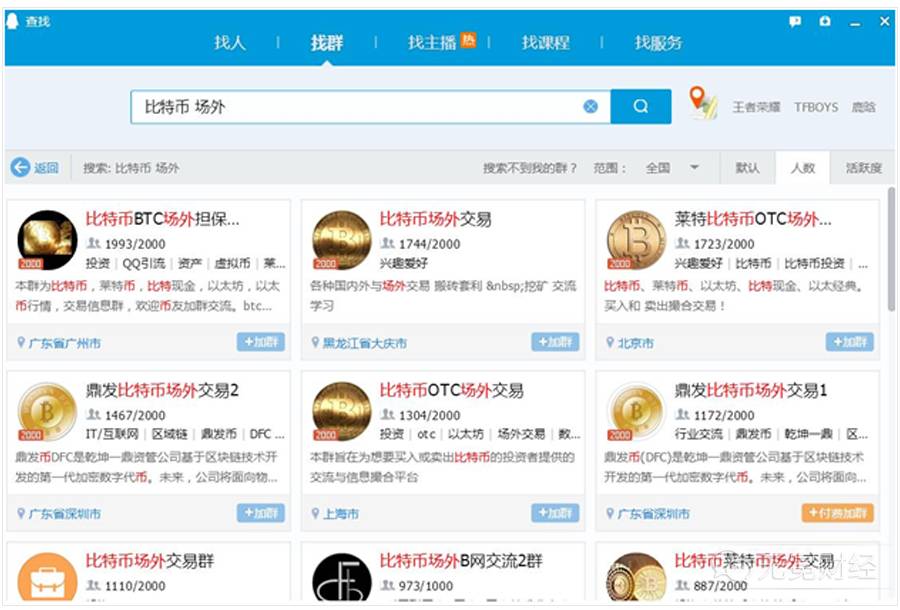Join 莱特比特币OTC场外 group with 加群
The width and height of the screenshot is (900, 610).
pyautogui.click(x=849, y=342)
